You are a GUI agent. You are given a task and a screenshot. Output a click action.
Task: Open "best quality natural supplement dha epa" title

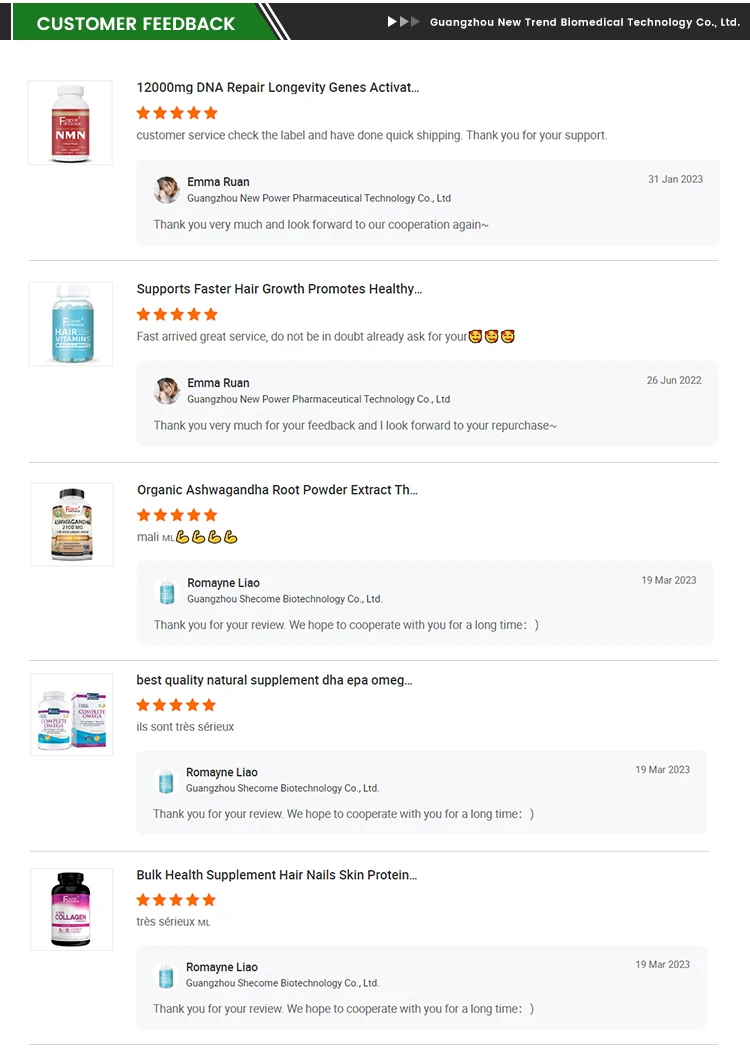tap(274, 680)
